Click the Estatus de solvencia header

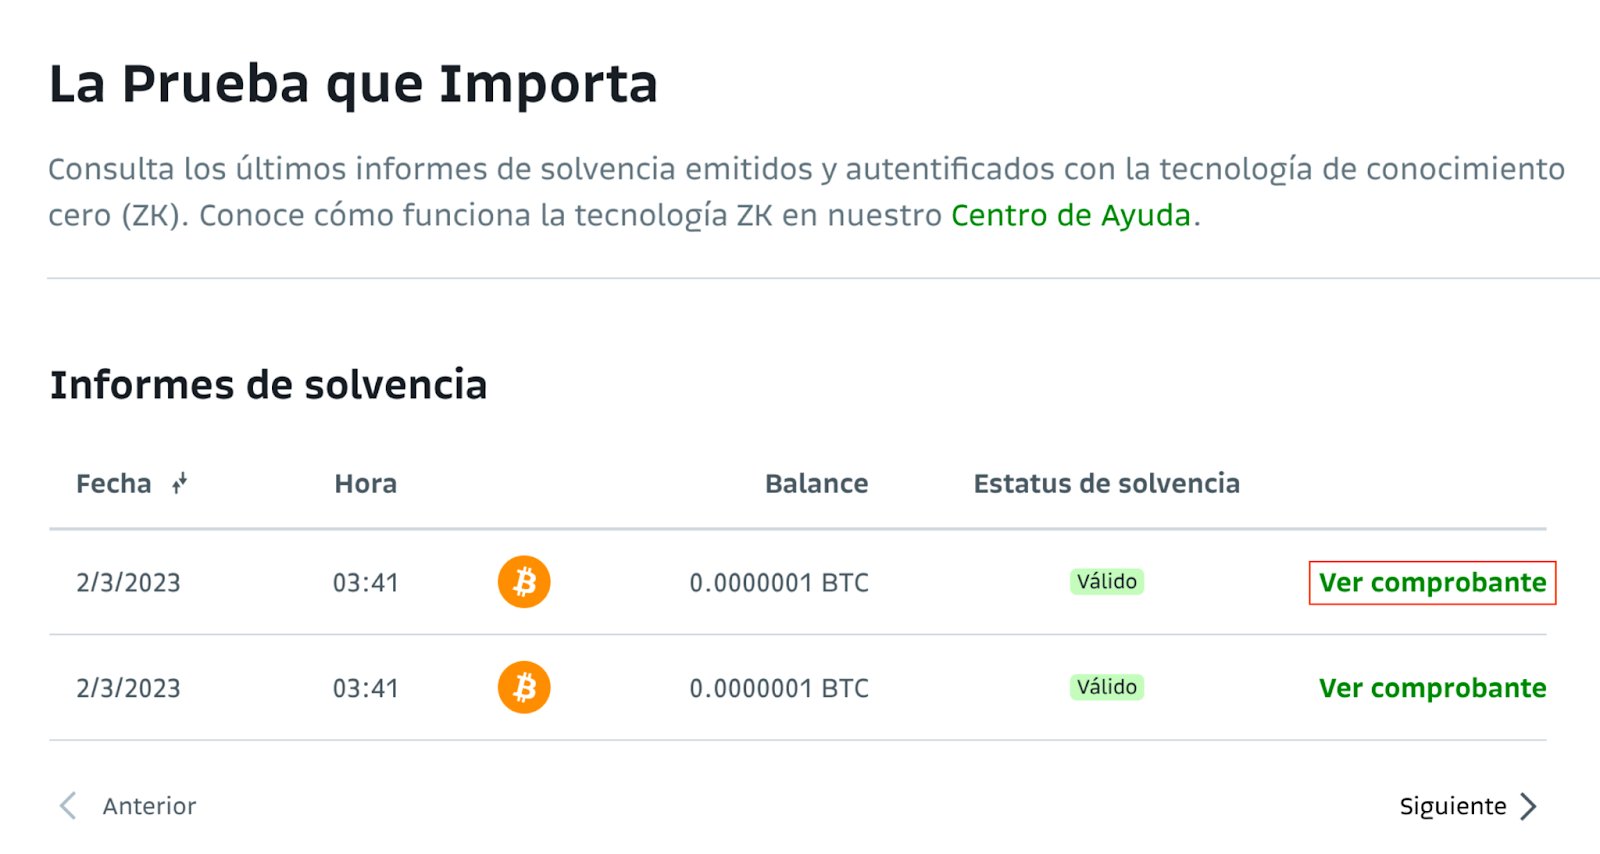pos(1106,484)
